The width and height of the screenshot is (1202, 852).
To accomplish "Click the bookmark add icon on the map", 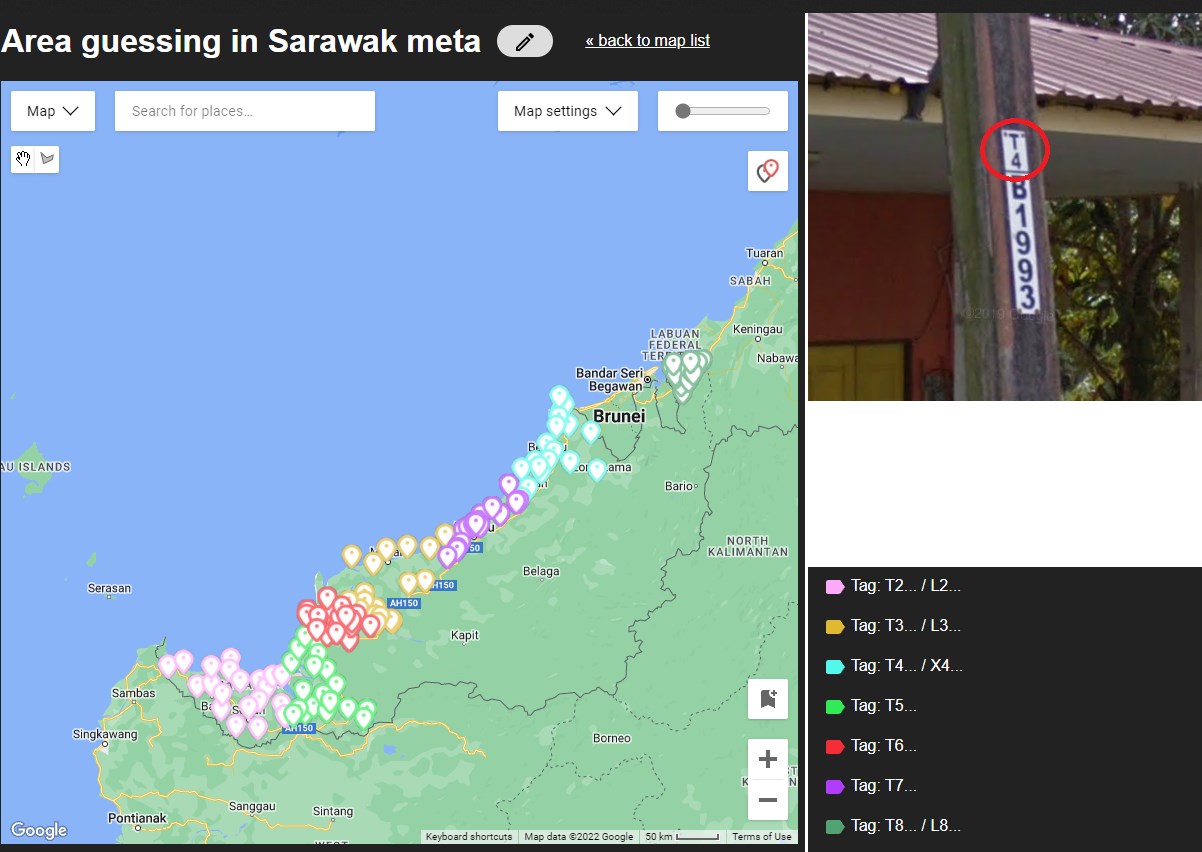I will point(767,699).
